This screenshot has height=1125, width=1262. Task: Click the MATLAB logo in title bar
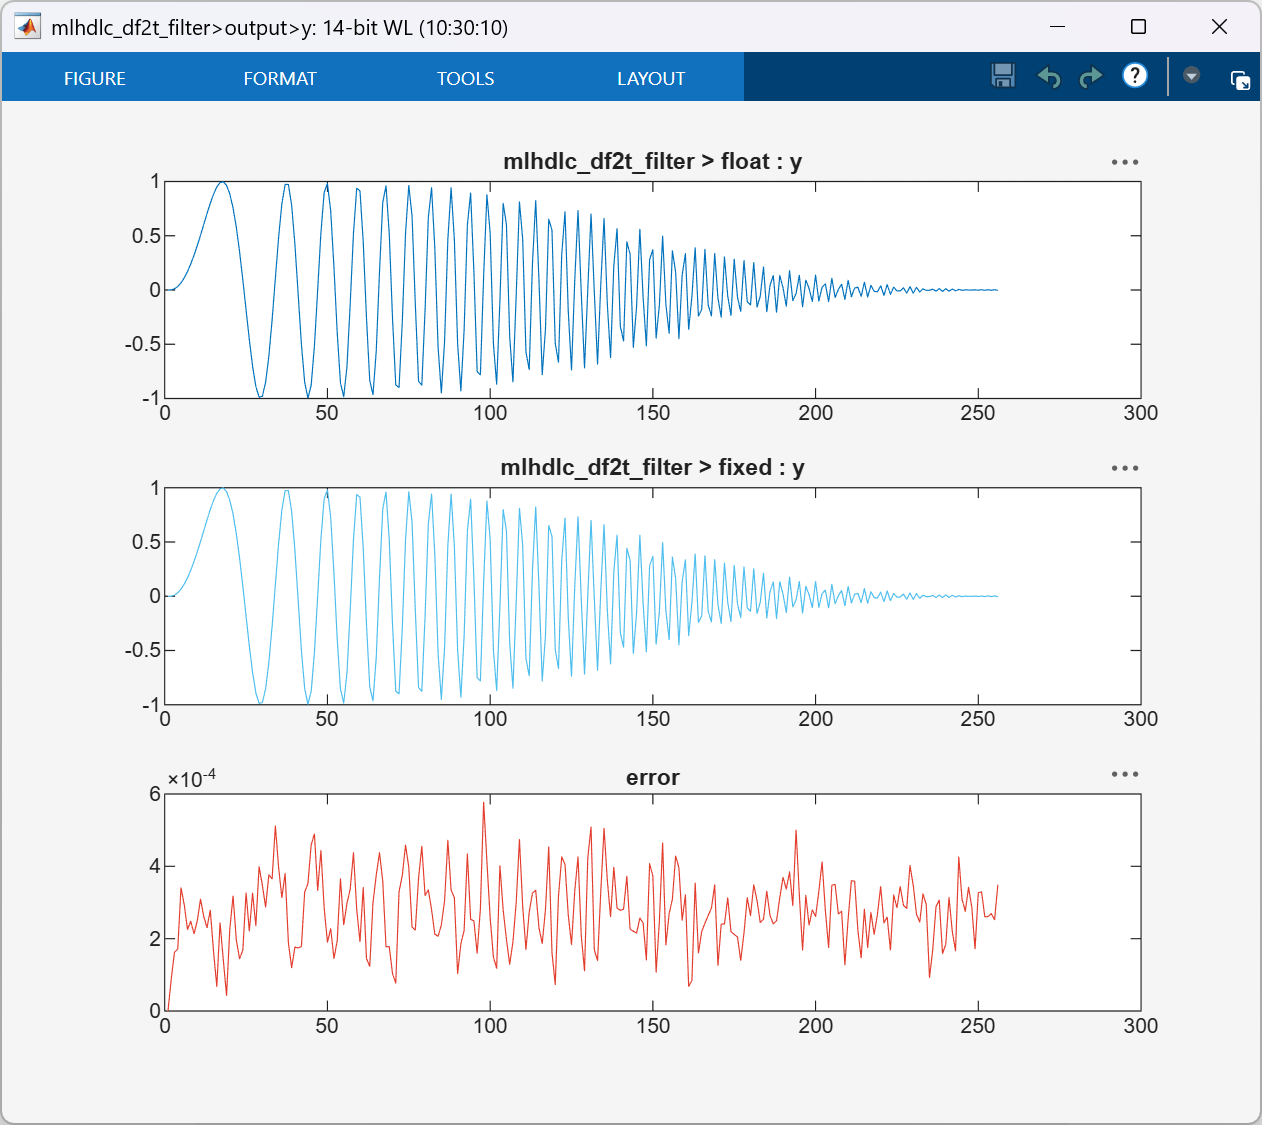(x=28, y=27)
